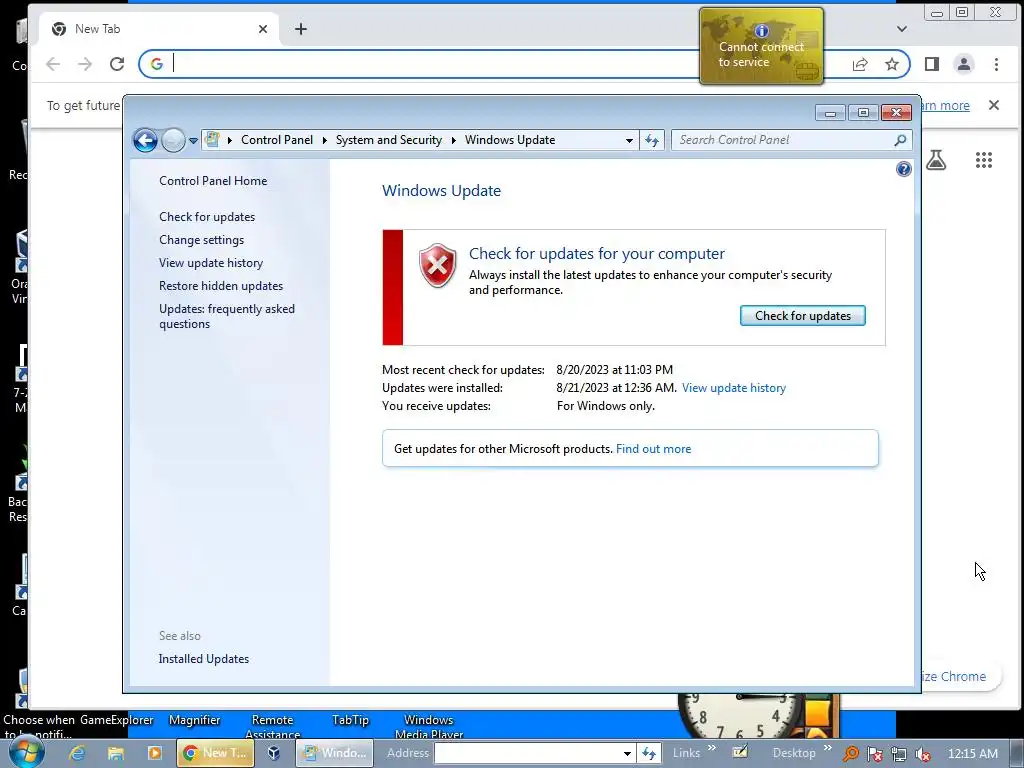Viewport: 1024px width, 768px height.
Task: Click the taskbar clock 12:15 AM
Action: pyautogui.click(x=972, y=754)
